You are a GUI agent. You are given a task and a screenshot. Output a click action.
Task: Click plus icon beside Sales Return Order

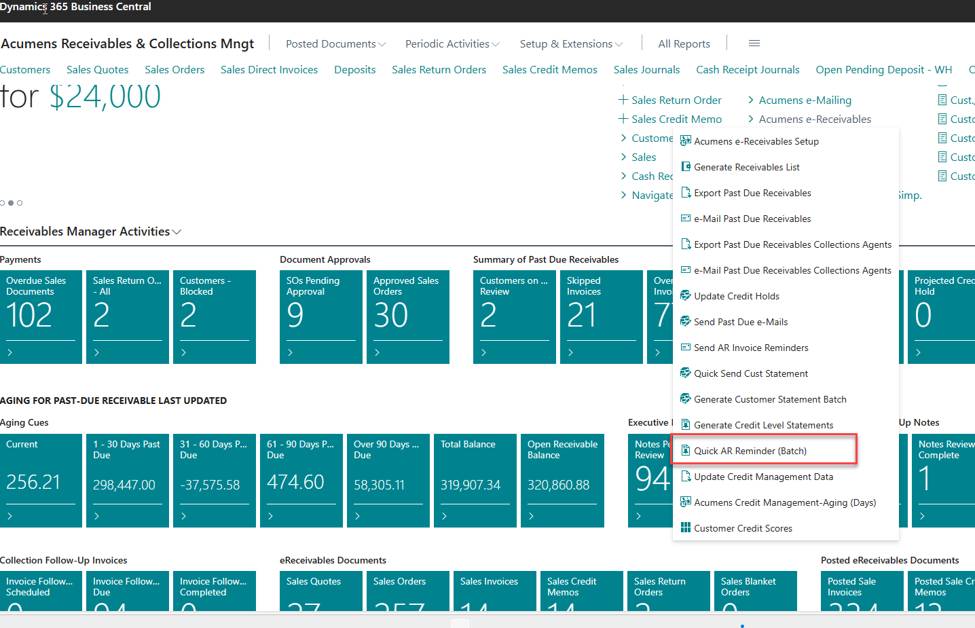tap(623, 99)
